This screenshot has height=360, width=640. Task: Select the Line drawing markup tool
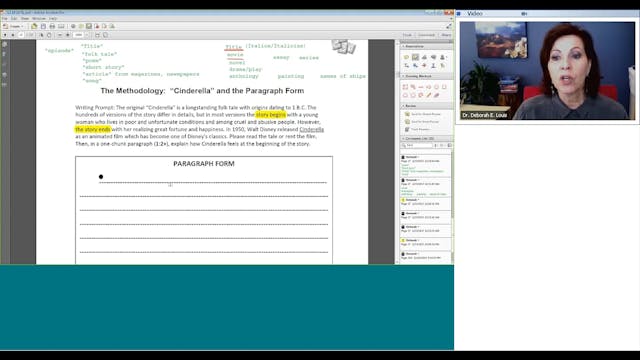click(x=421, y=87)
